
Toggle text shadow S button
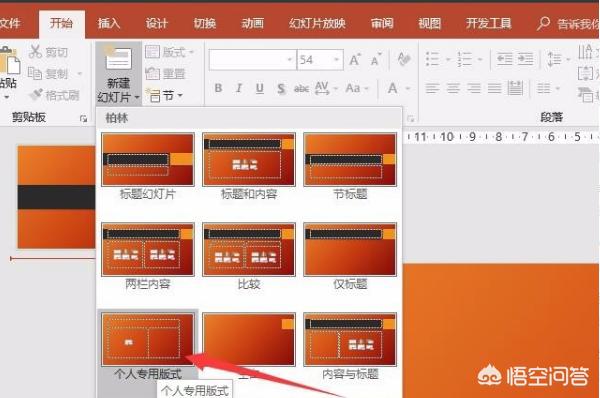[281, 88]
